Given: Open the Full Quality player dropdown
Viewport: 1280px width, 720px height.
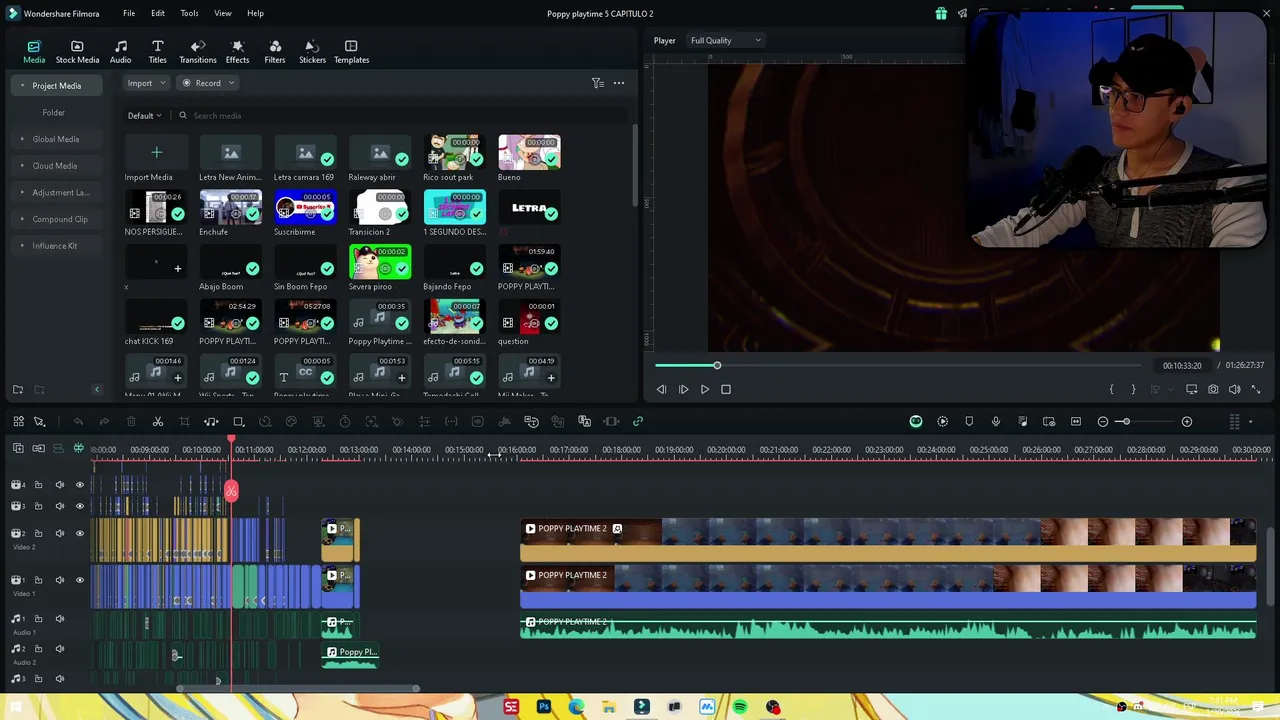Looking at the screenshot, I should click(x=725, y=40).
